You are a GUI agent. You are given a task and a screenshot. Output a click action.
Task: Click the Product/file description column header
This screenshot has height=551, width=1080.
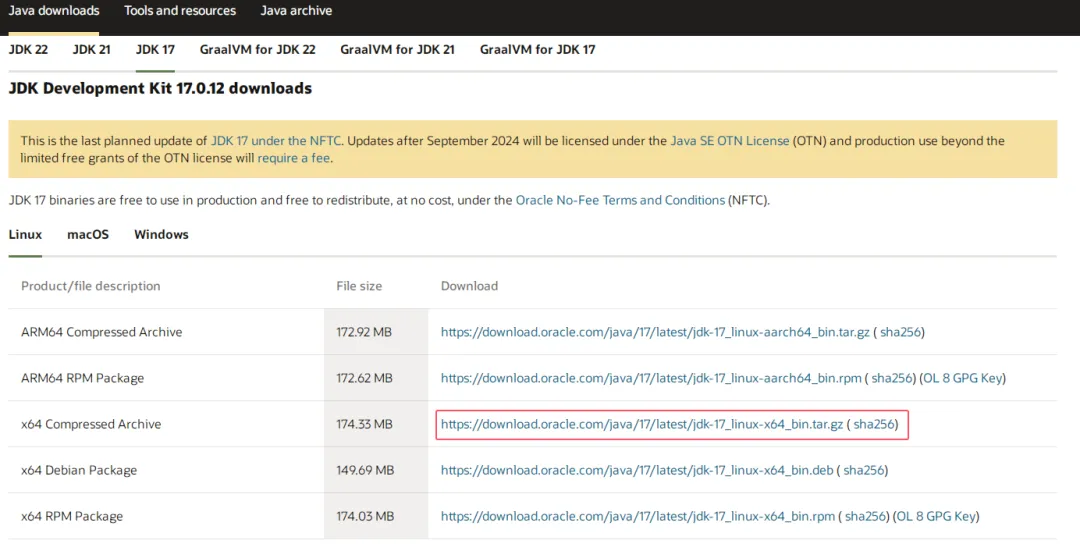[x=90, y=286]
